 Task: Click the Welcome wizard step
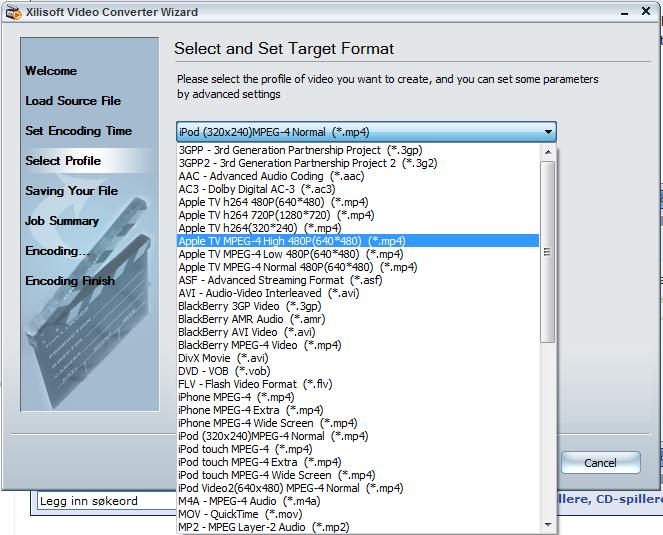pyautogui.click(x=51, y=71)
